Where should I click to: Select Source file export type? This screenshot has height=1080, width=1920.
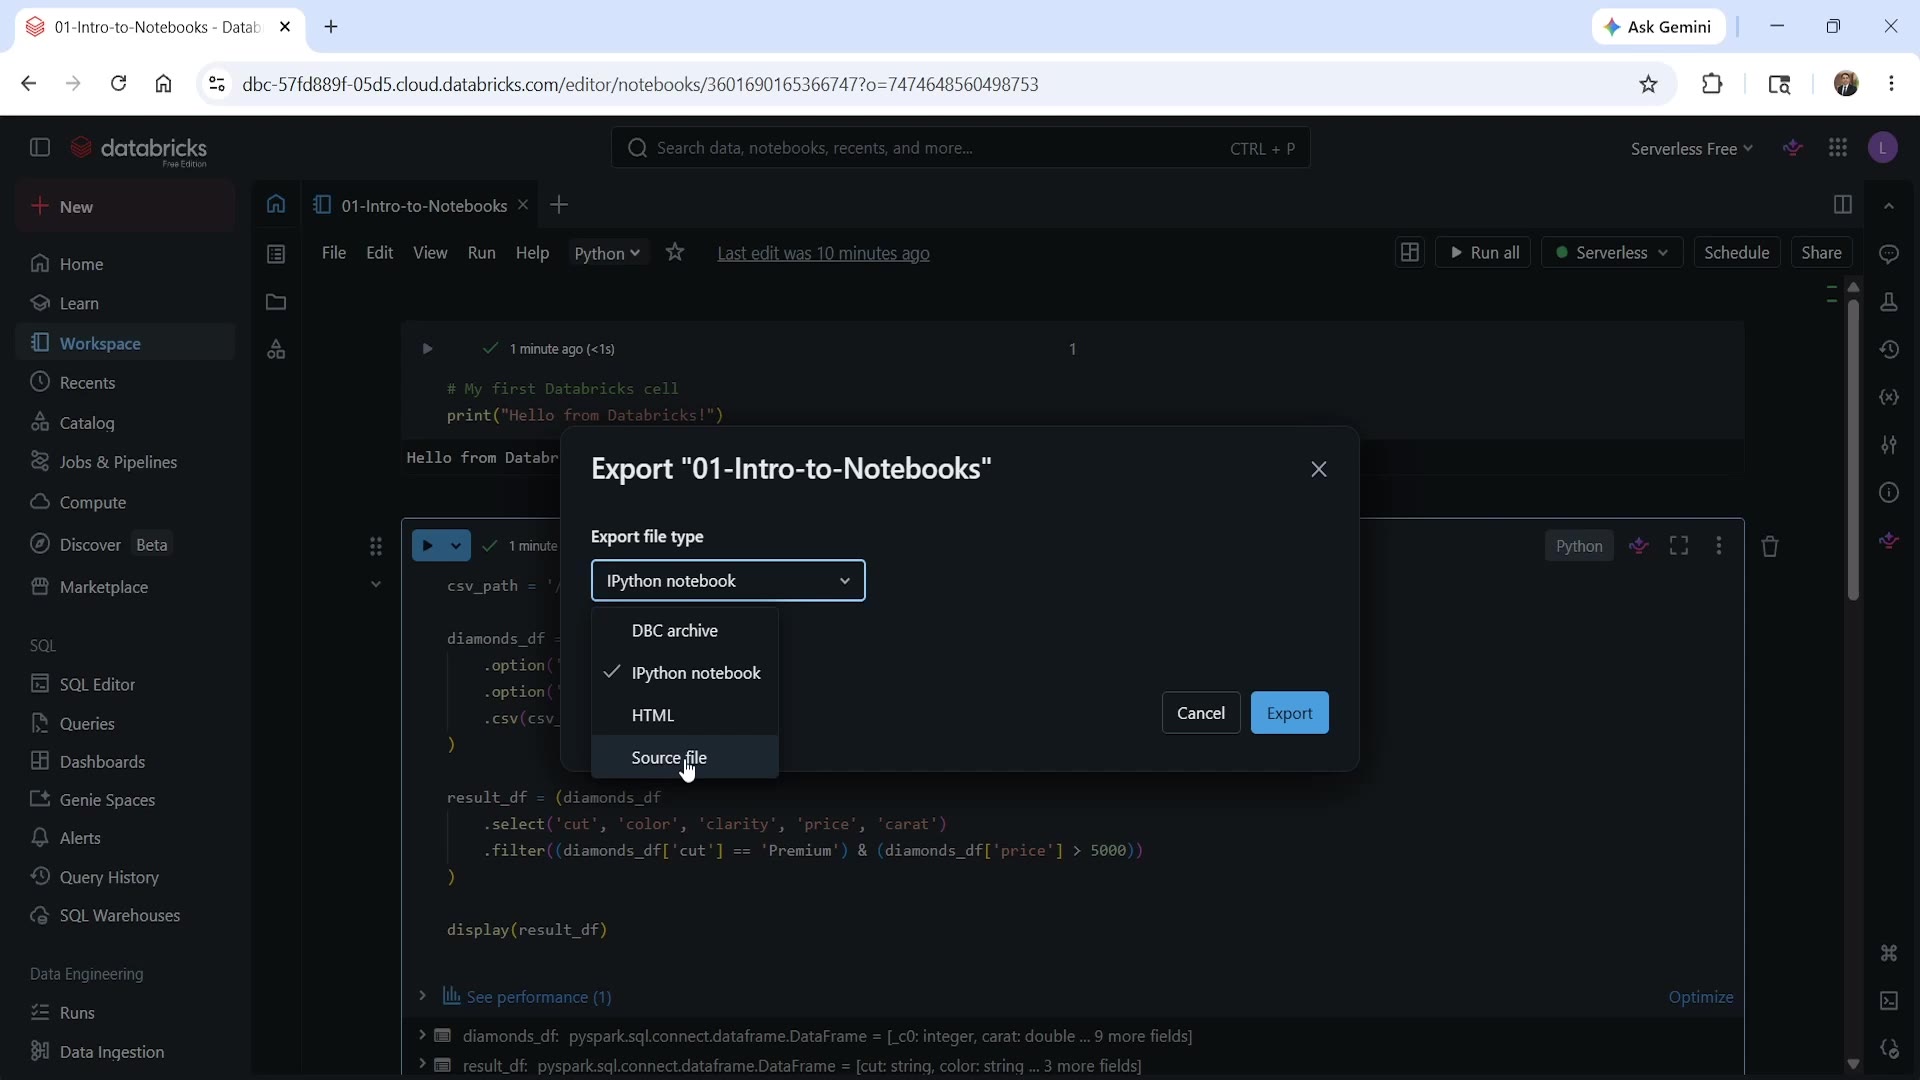click(x=685, y=757)
